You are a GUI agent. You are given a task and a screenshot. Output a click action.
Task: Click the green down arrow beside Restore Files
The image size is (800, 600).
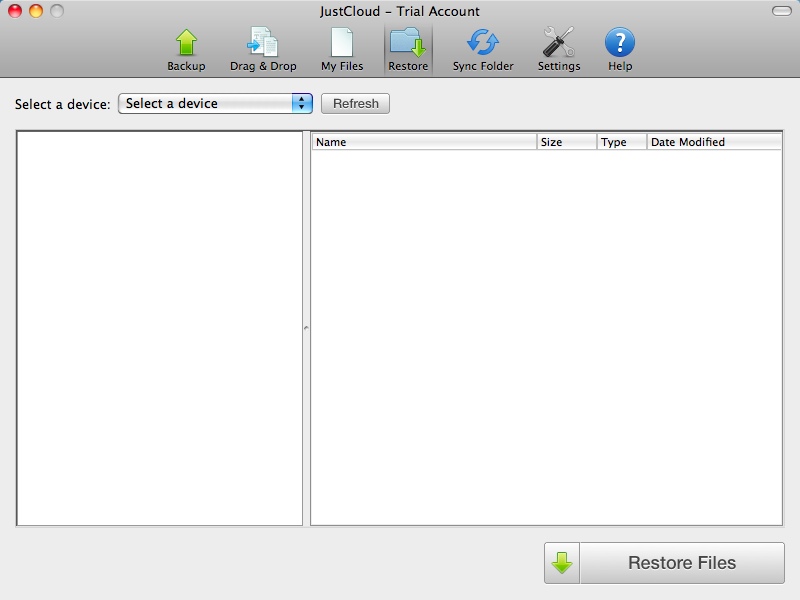(x=562, y=563)
